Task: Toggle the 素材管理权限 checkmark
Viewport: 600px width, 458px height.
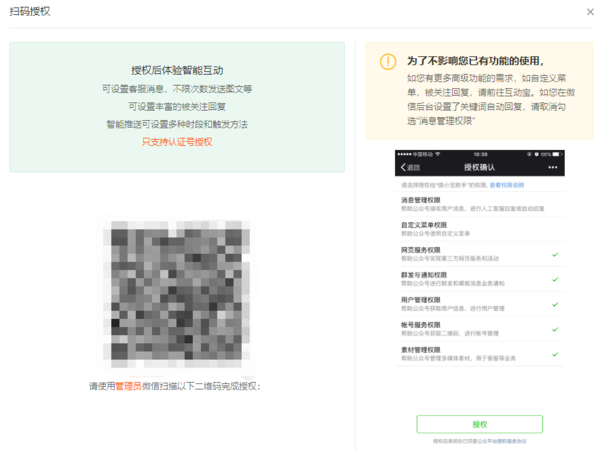Action: pos(555,354)
